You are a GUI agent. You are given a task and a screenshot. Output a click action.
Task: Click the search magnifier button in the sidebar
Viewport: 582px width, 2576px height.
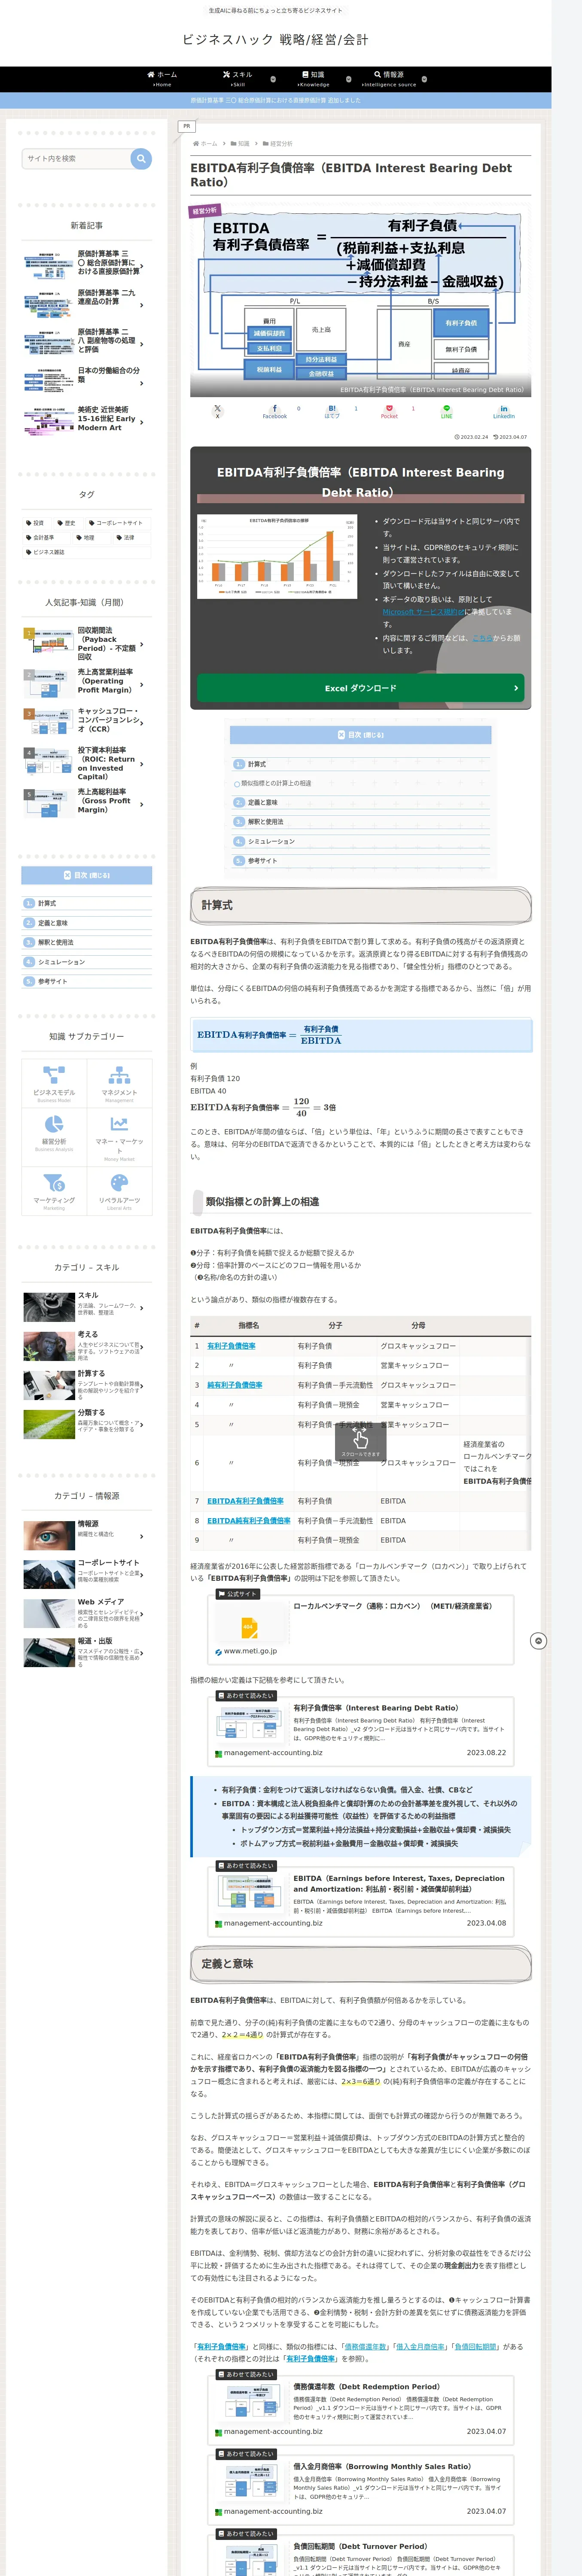pyautogui.click(x=141, y=158)
